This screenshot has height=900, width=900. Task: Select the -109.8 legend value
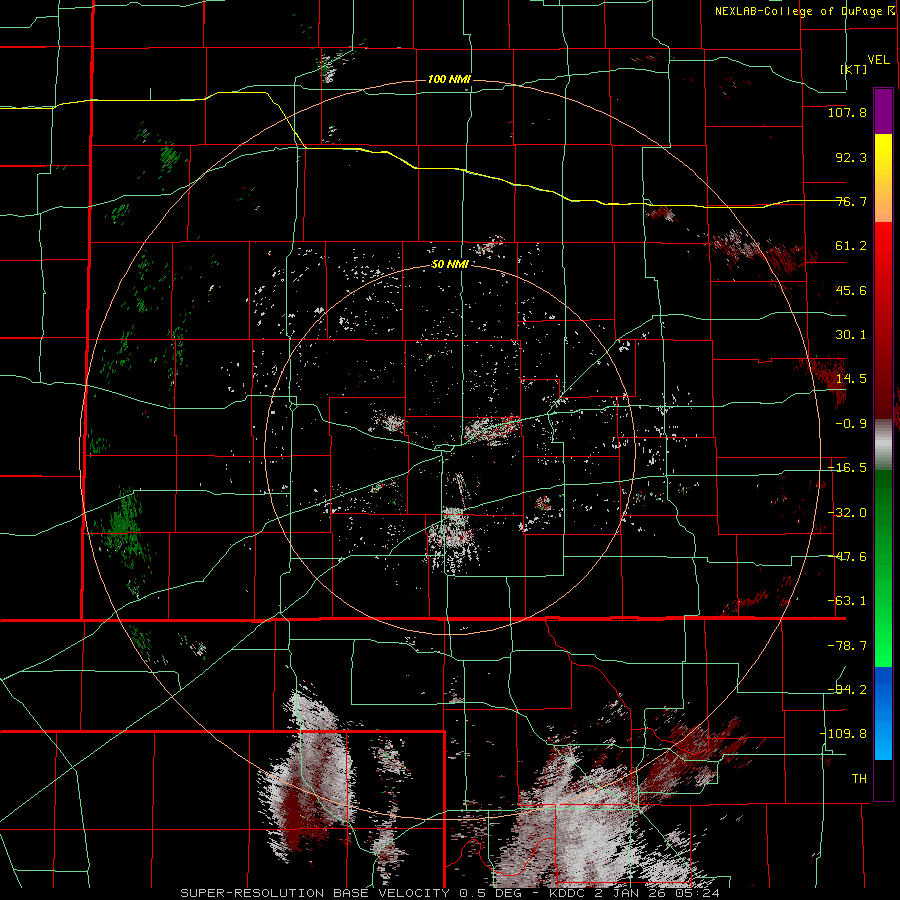[x=843, y=734]
